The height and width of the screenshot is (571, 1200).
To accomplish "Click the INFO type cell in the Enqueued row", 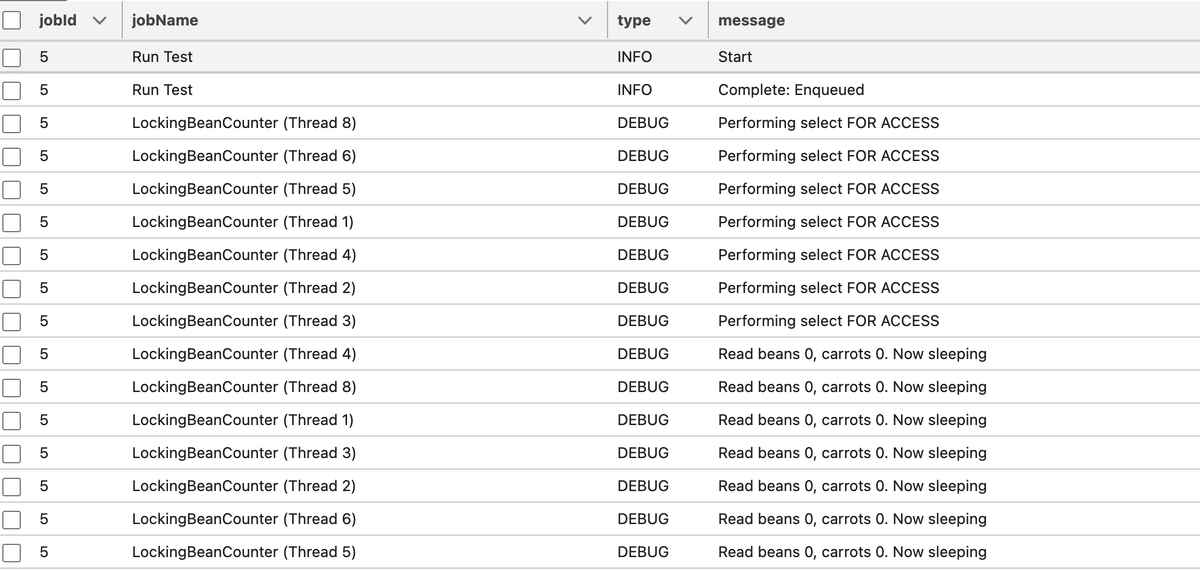I will click(x=635, y=90).
